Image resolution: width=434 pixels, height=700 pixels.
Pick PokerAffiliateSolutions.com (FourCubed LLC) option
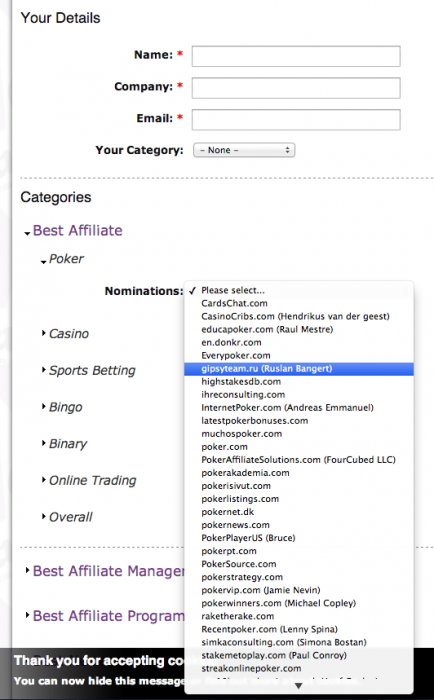click(299, 460)
